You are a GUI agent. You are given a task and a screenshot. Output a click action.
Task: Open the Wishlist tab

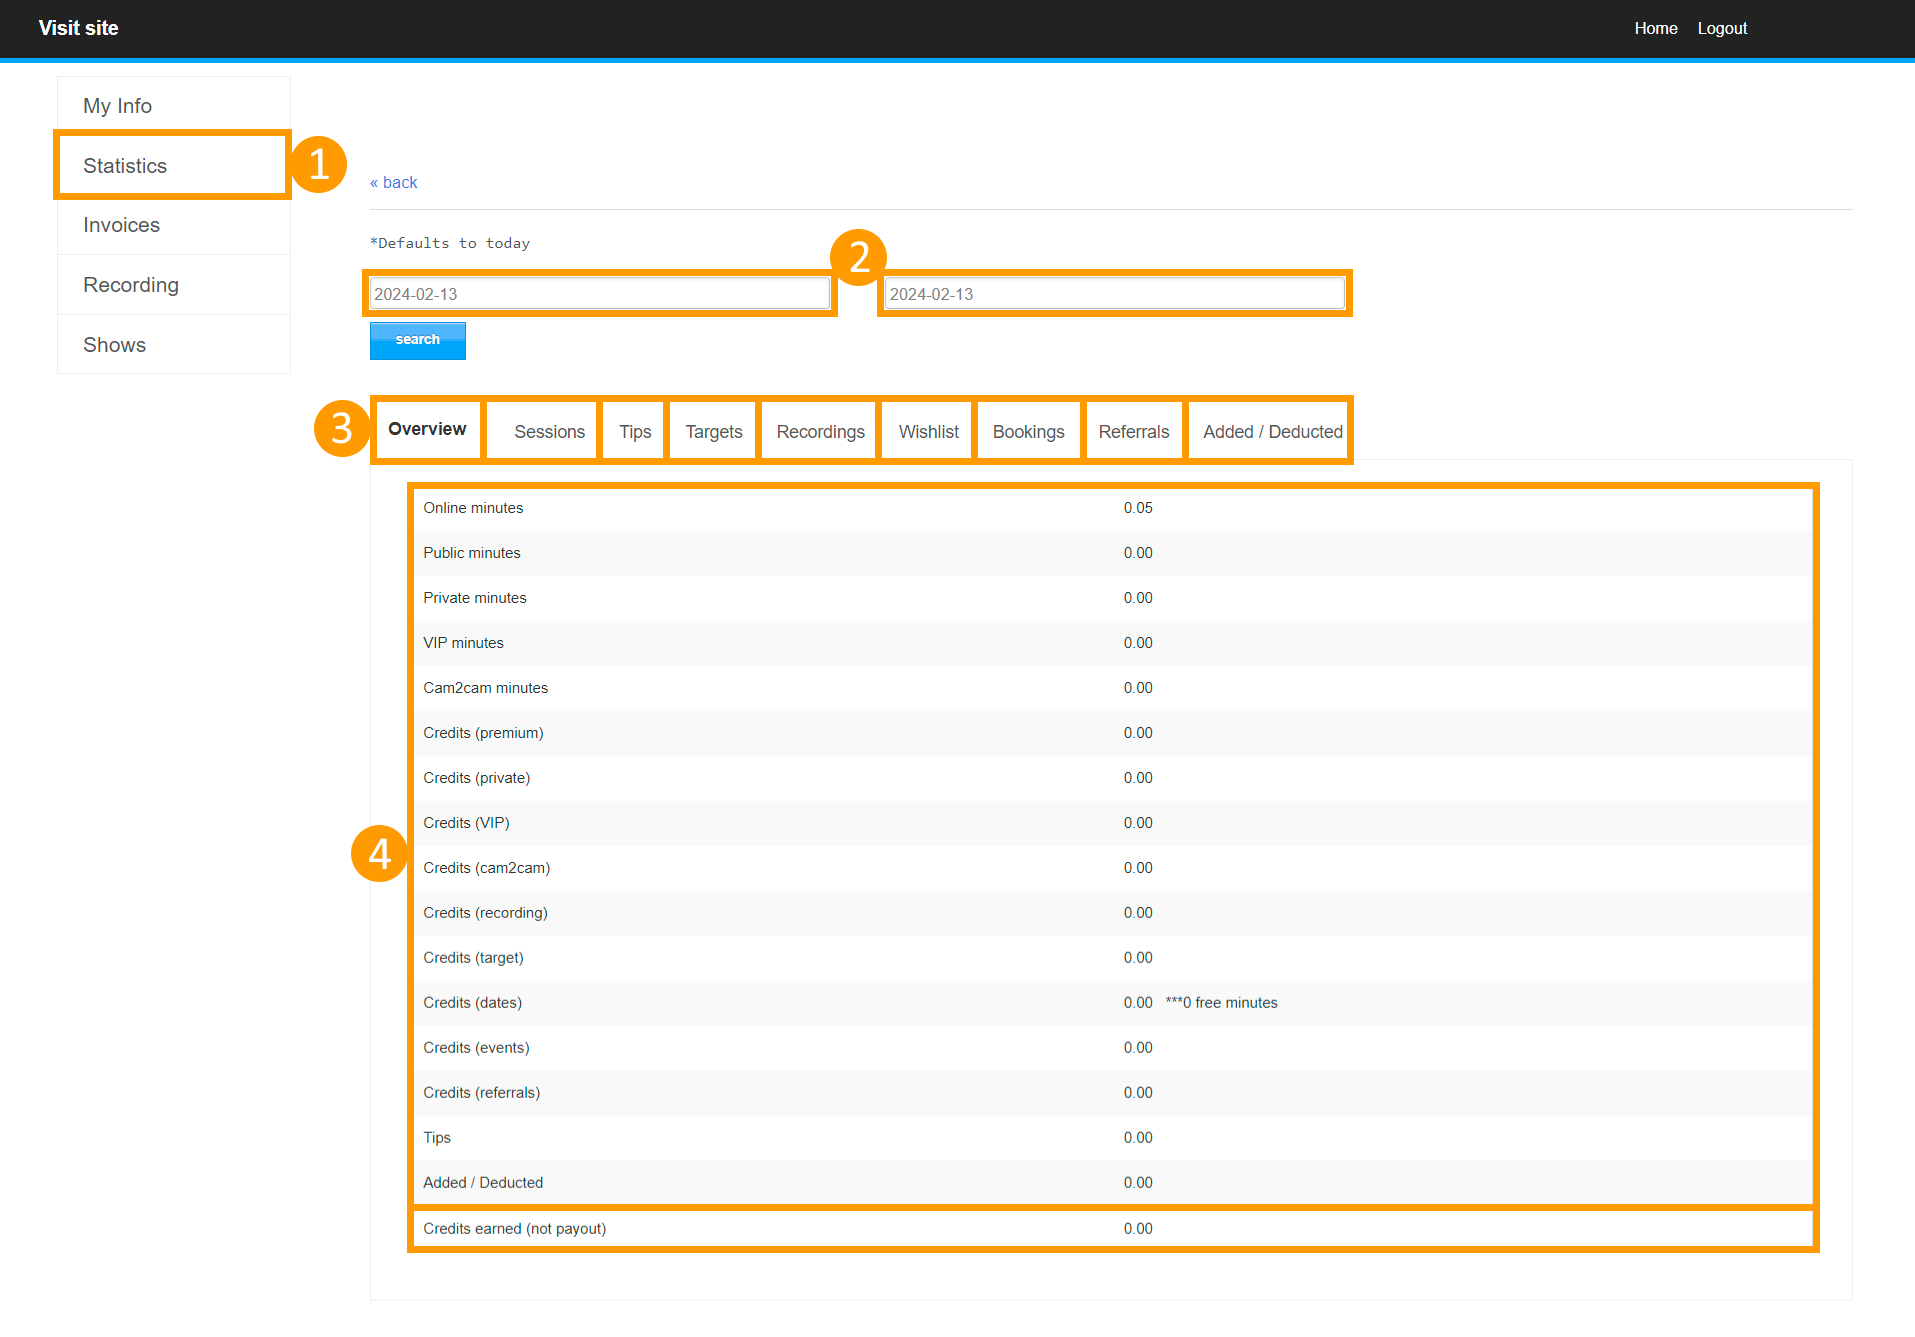[928, 432]
